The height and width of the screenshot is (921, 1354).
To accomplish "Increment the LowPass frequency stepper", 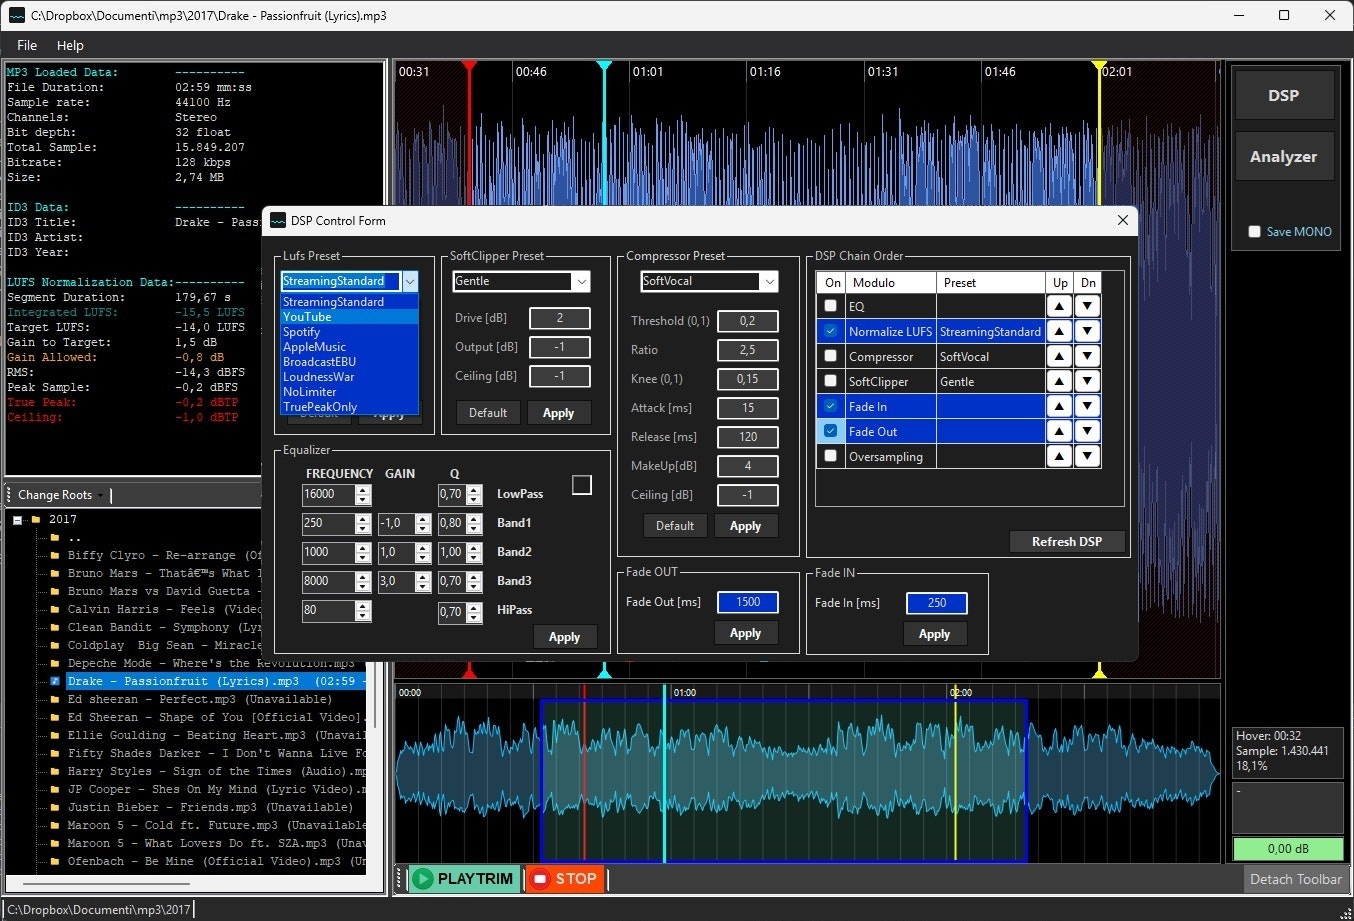I will click(362, 489).
